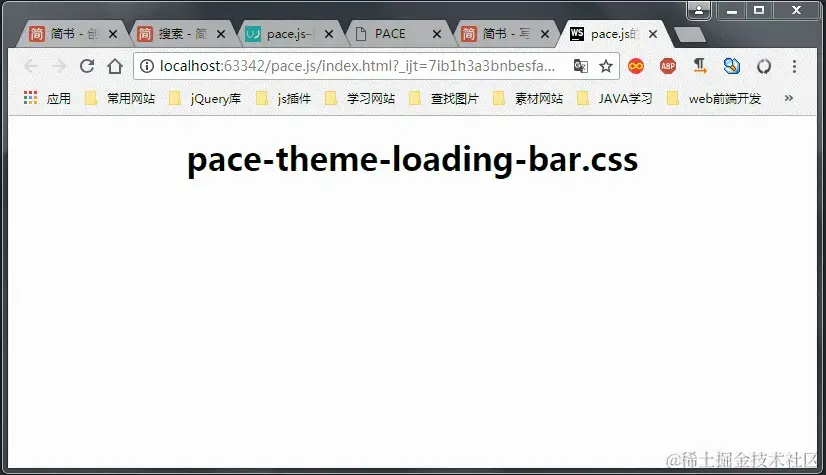The height and width of the screenshot is (475, 826).
Task: Reload the current page
Action: pyautogui.click(x=87, y=66)
